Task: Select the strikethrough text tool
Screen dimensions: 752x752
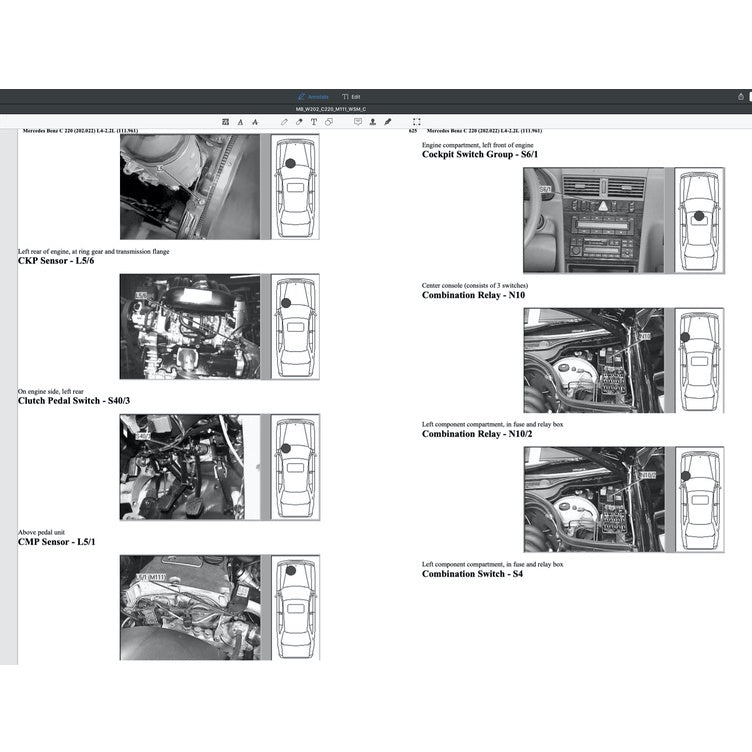Action: (x=255, y=121)
